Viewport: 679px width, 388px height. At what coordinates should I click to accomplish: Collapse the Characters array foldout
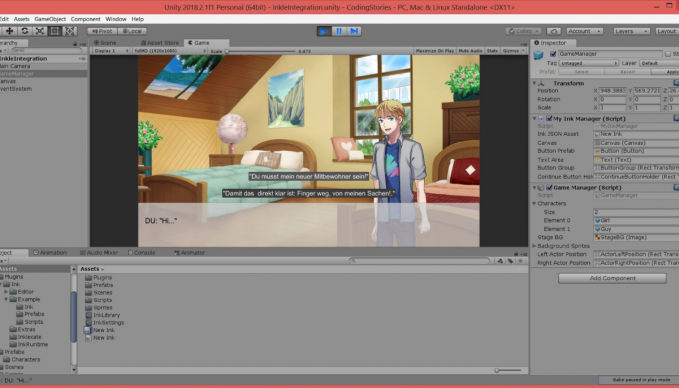[x=534, y=204]
